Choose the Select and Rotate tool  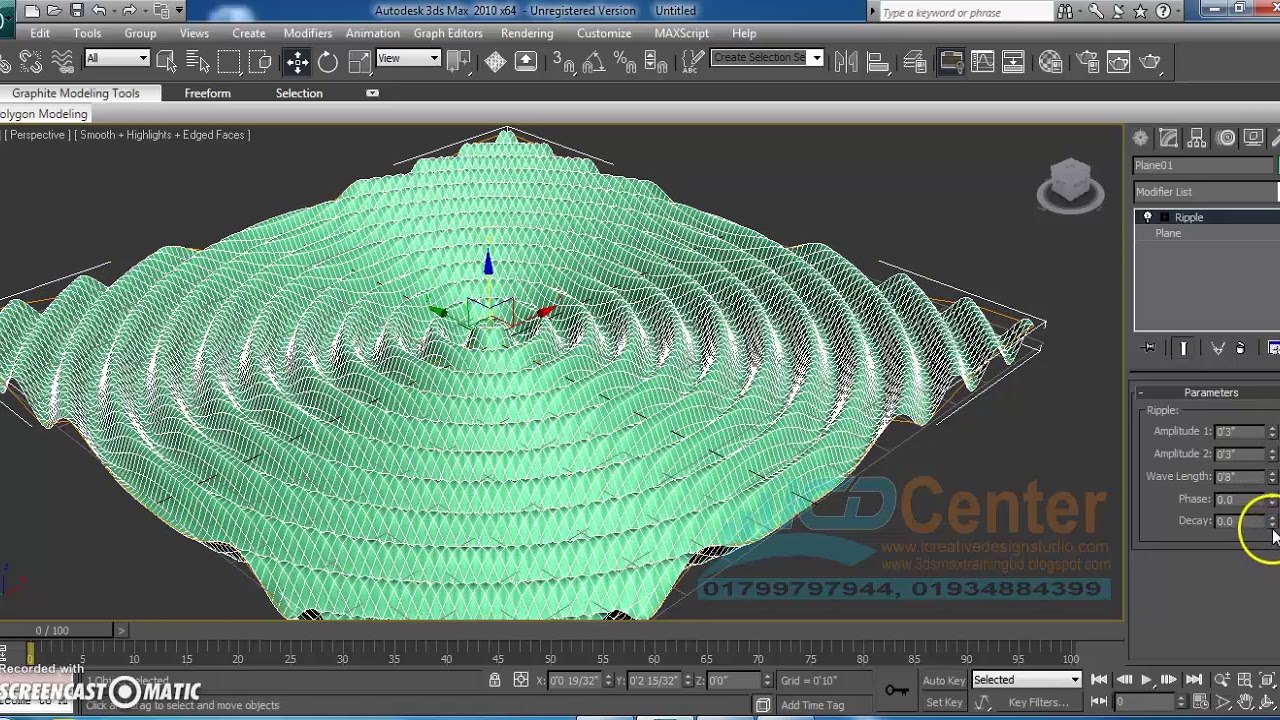click(x=328, y=62)
